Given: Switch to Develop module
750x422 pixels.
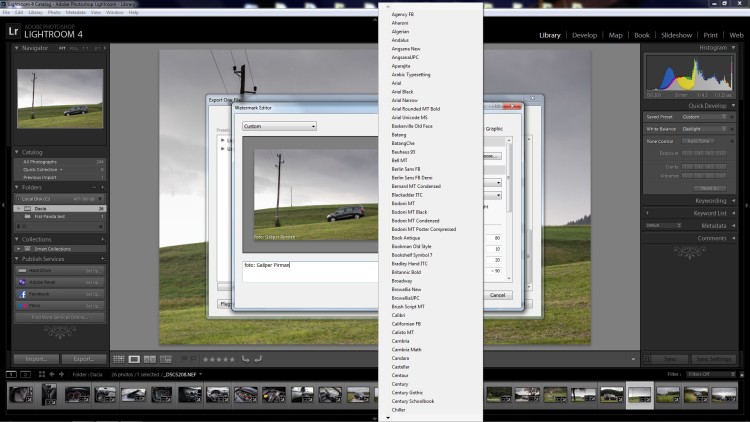Looking at the screenshot, I should tap(585, 35).
